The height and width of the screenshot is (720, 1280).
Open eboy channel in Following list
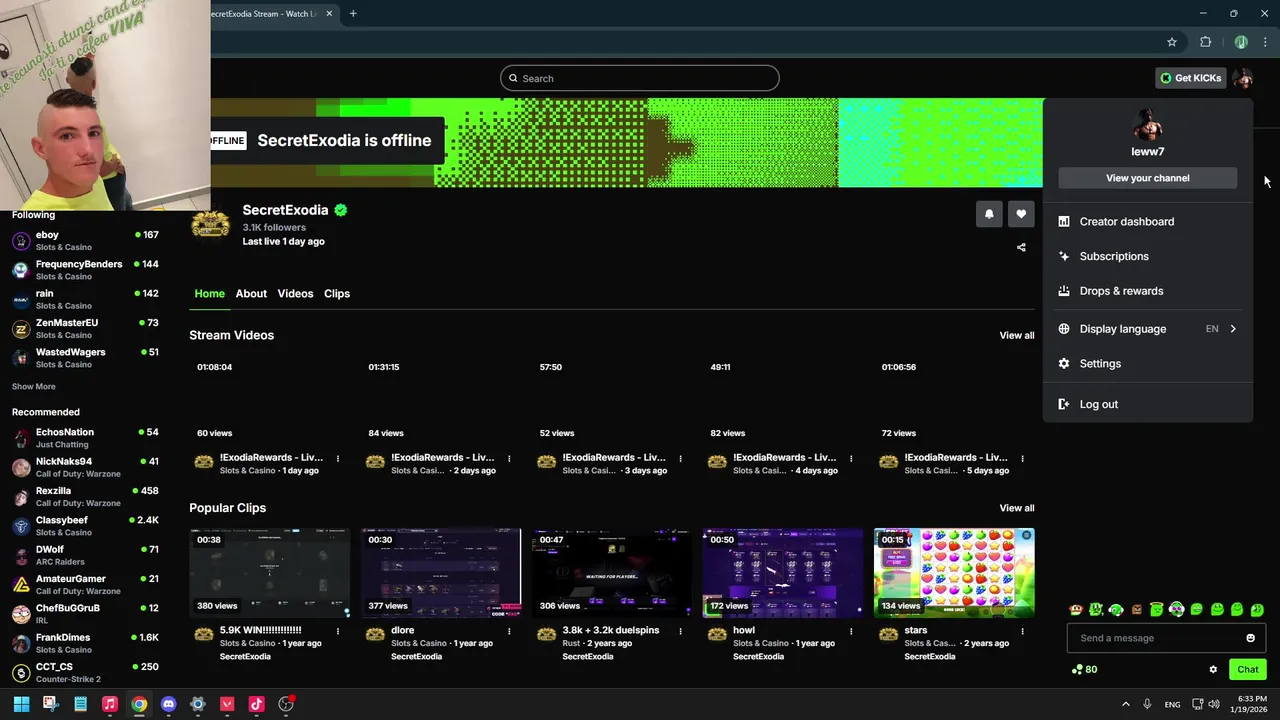pos(85,241)
